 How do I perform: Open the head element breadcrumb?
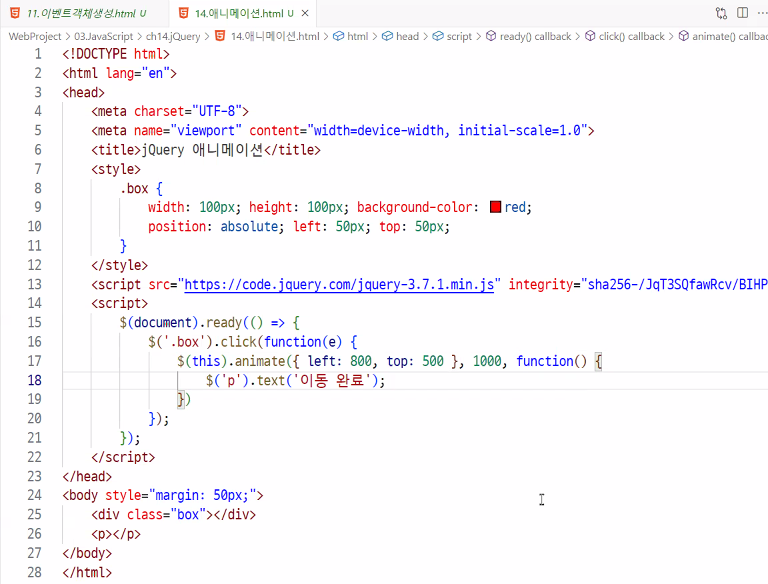407,36
